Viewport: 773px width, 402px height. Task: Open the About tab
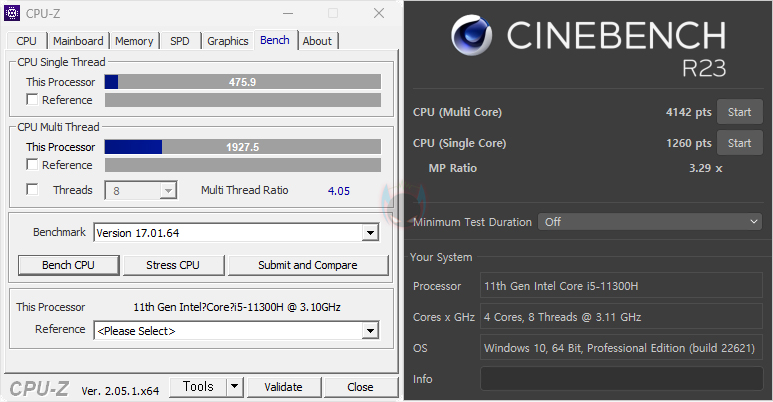[317, 41]
